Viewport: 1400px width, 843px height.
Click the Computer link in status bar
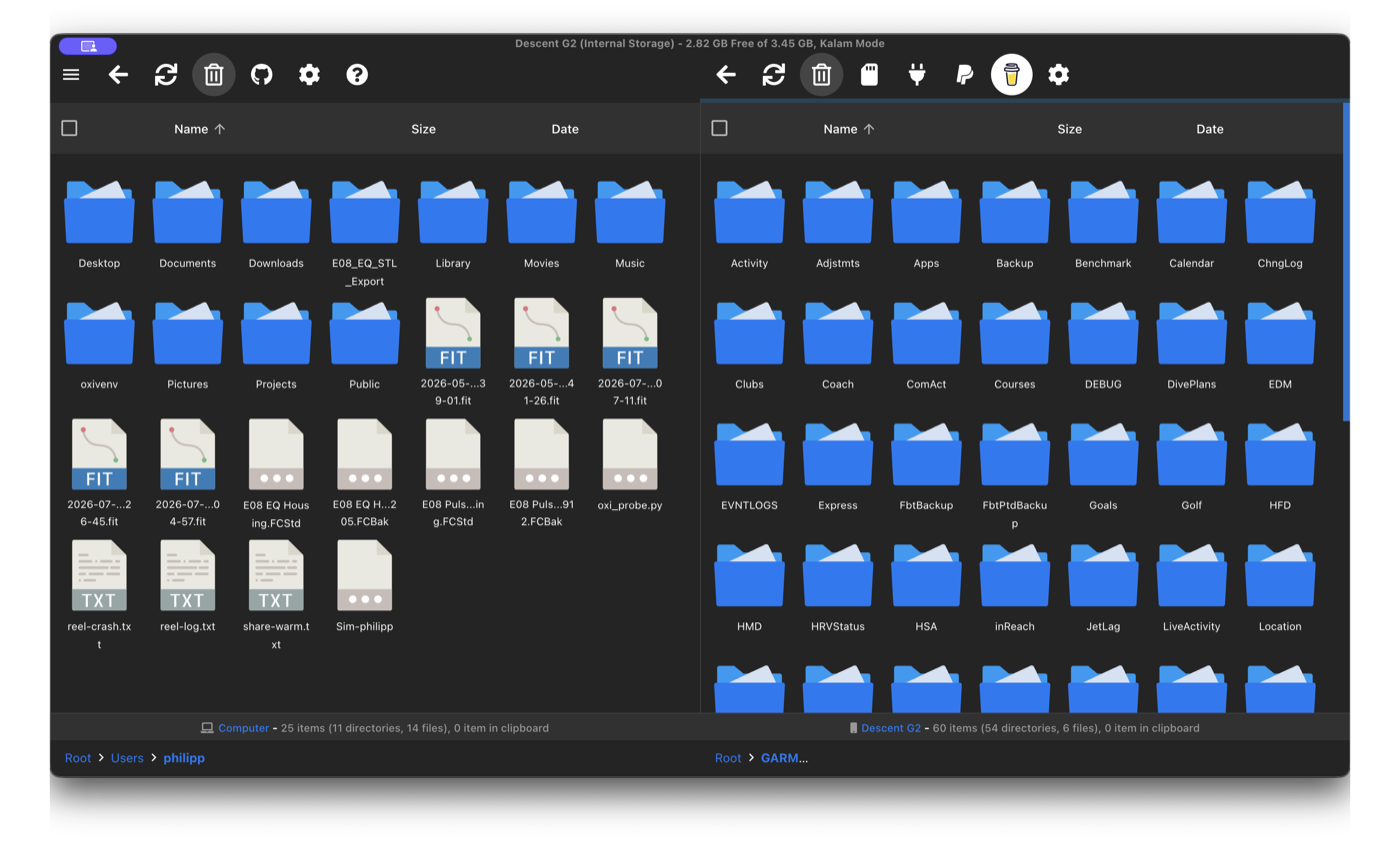[x=244, y=728]
